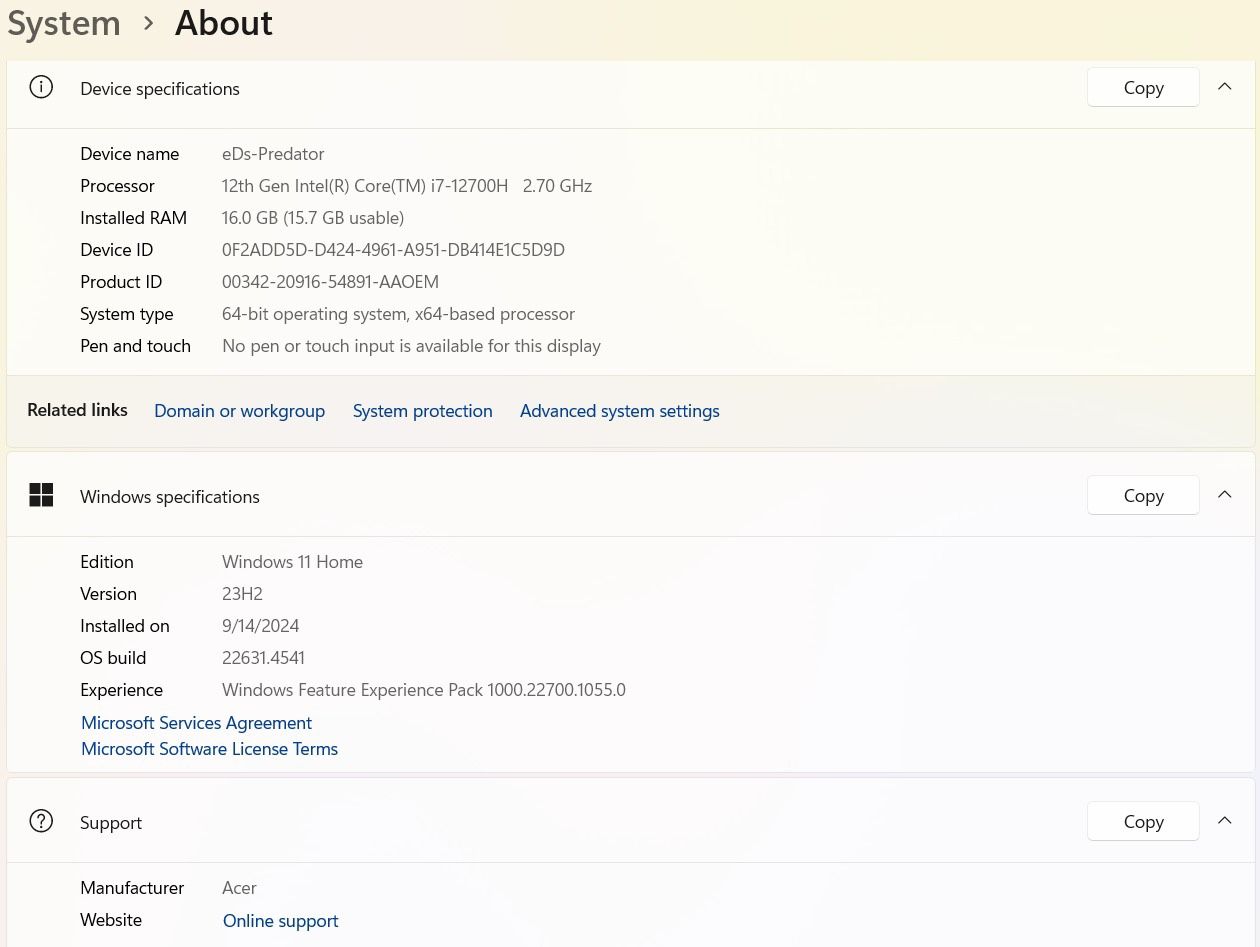This screenshot has width=1260, height=947.
Task: Click the Device ID label
Action: pyautogui.click(x=116, y=250)
